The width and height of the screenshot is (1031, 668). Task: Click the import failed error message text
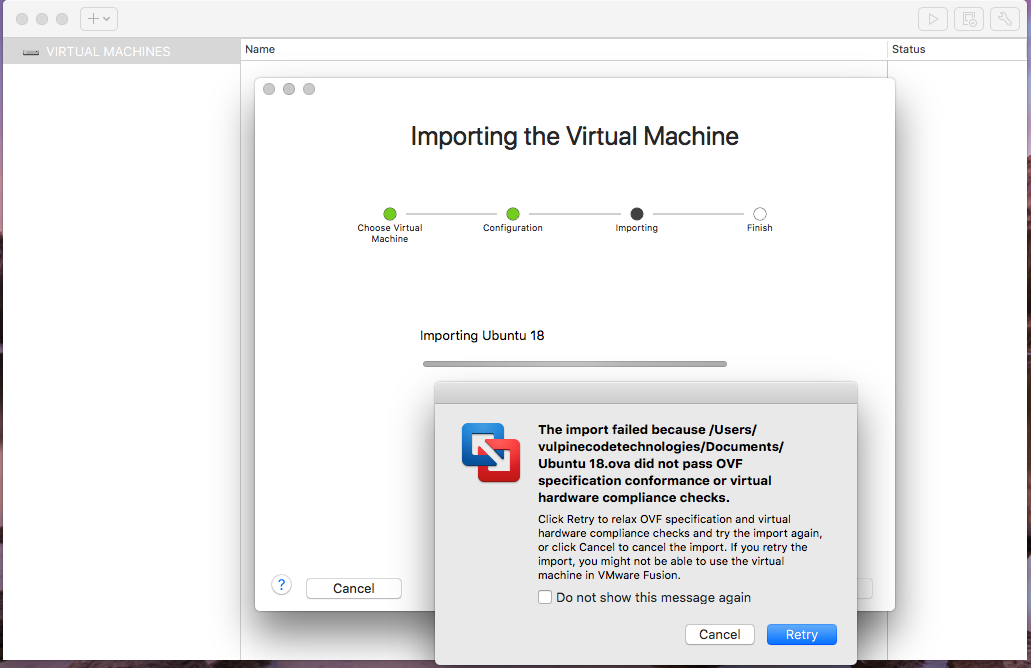661,464
